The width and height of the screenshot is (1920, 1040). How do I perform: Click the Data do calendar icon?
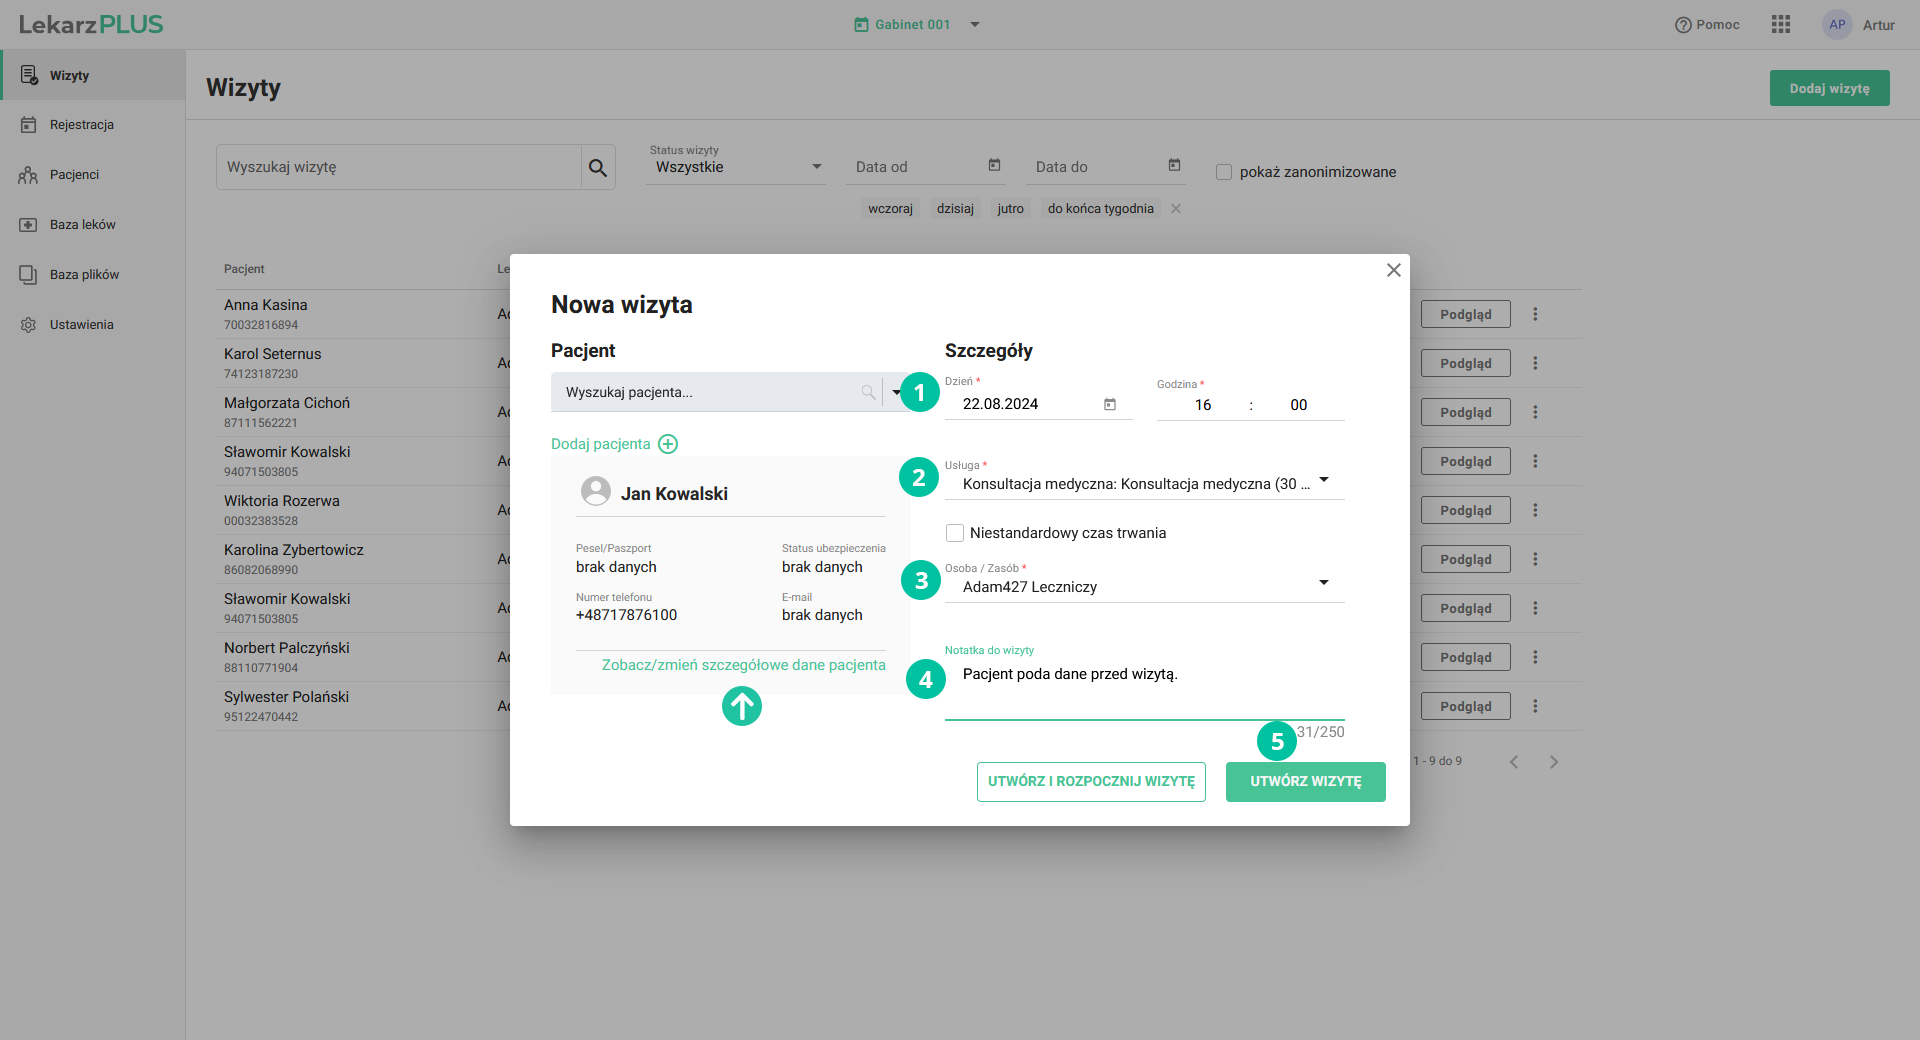[x=1174, y=166]
